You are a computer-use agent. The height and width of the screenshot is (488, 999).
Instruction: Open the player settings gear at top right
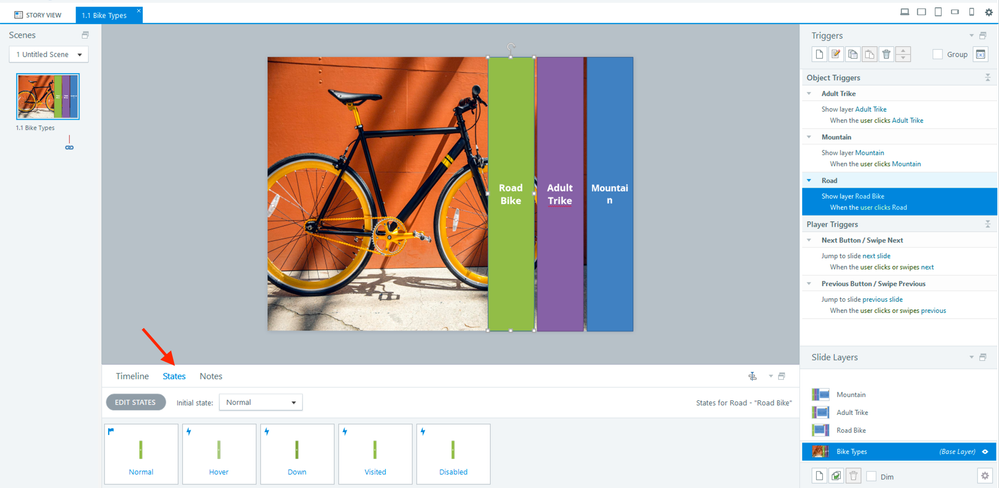coord(989,11)
